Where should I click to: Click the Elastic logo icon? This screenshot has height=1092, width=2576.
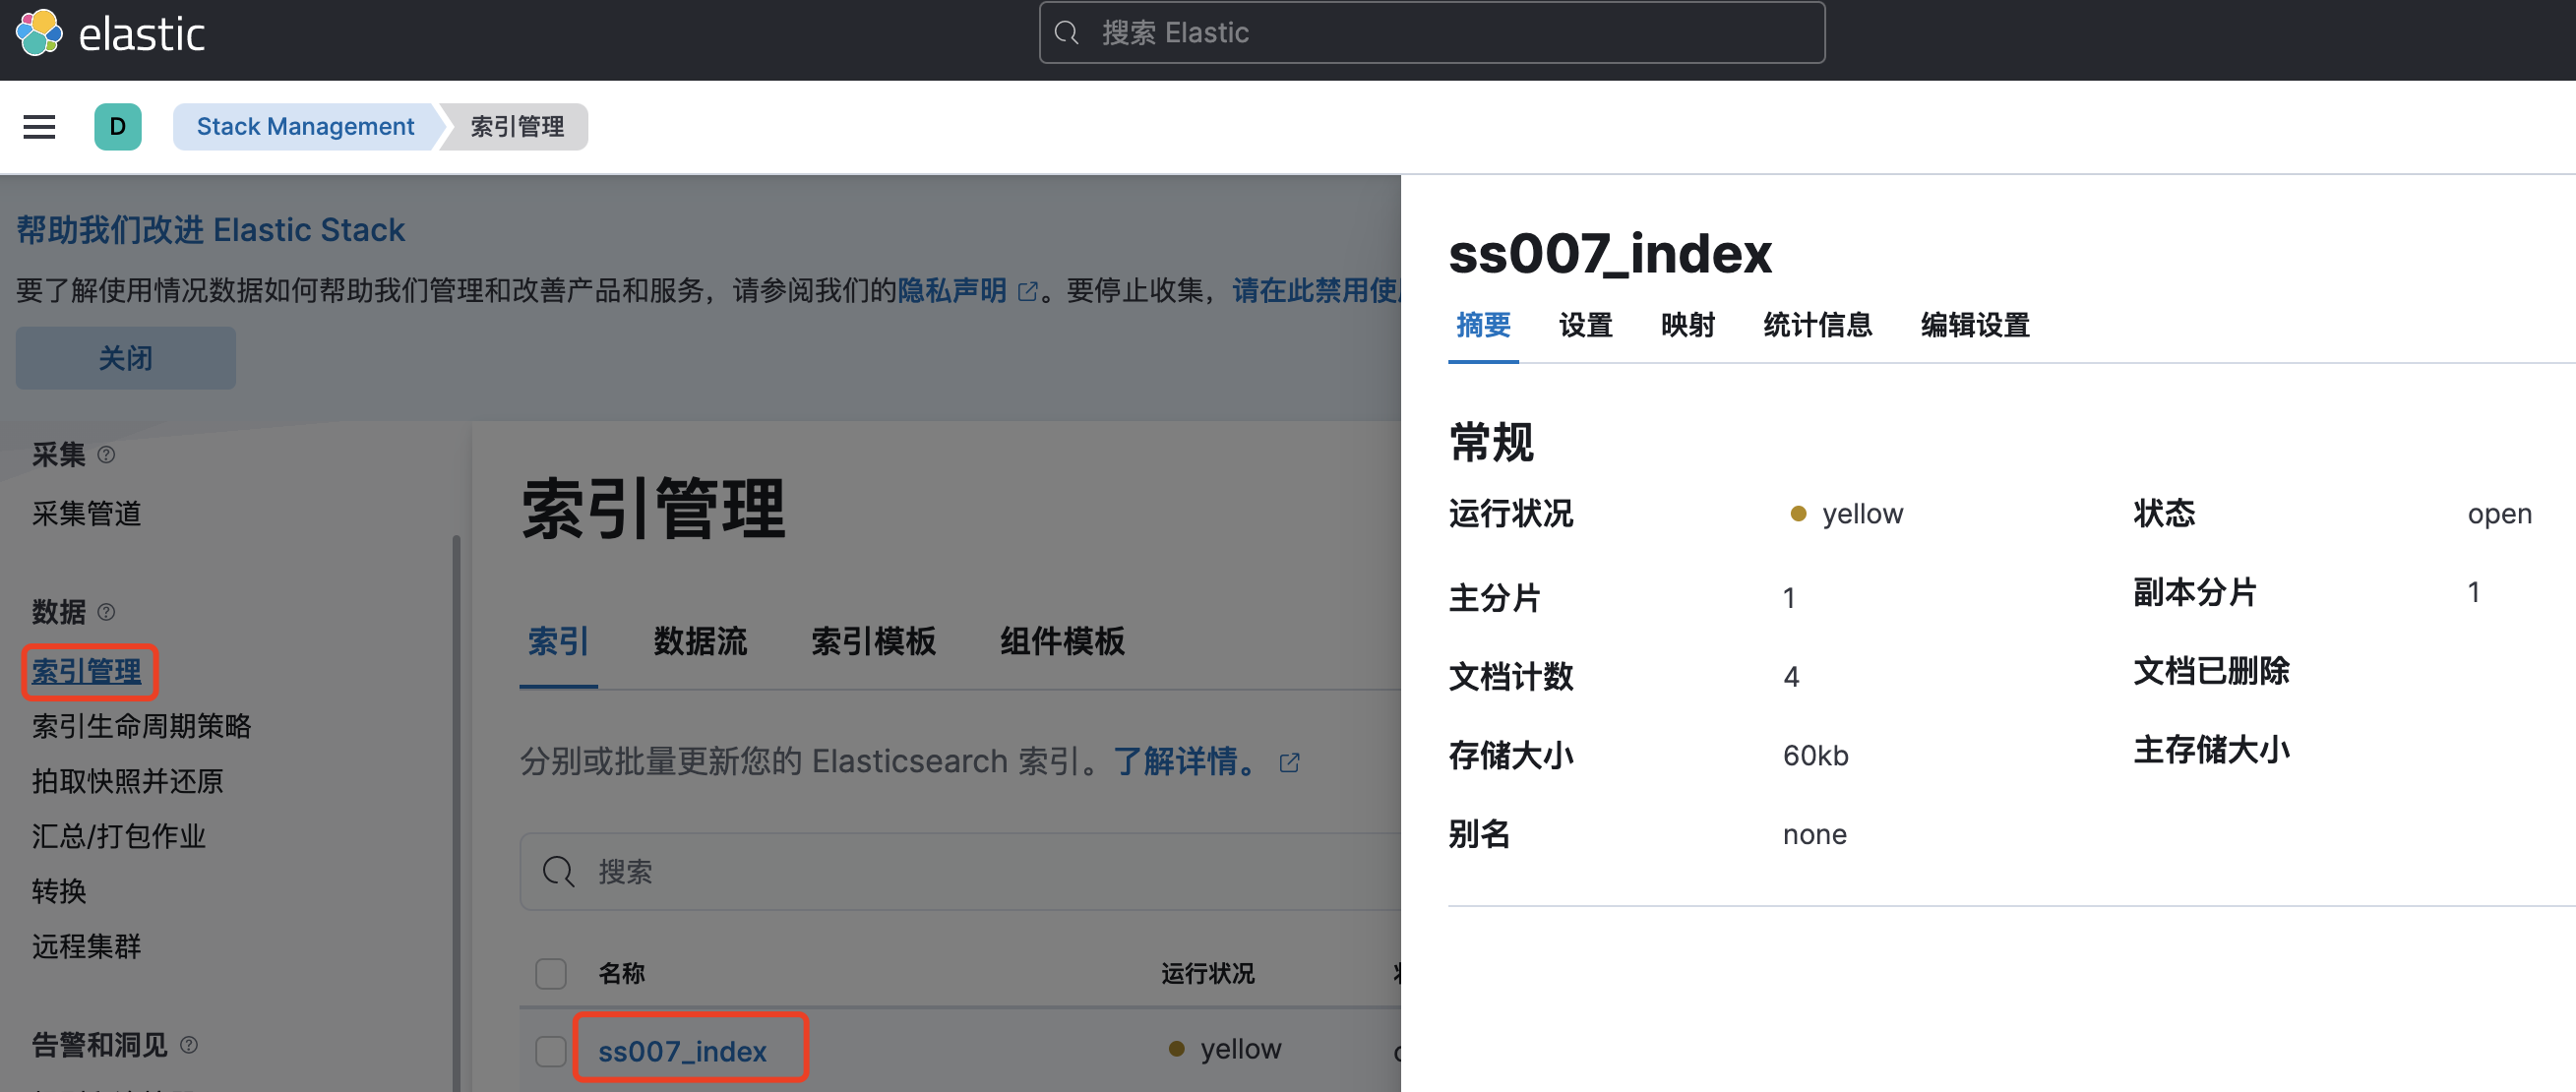pos(39,33)
